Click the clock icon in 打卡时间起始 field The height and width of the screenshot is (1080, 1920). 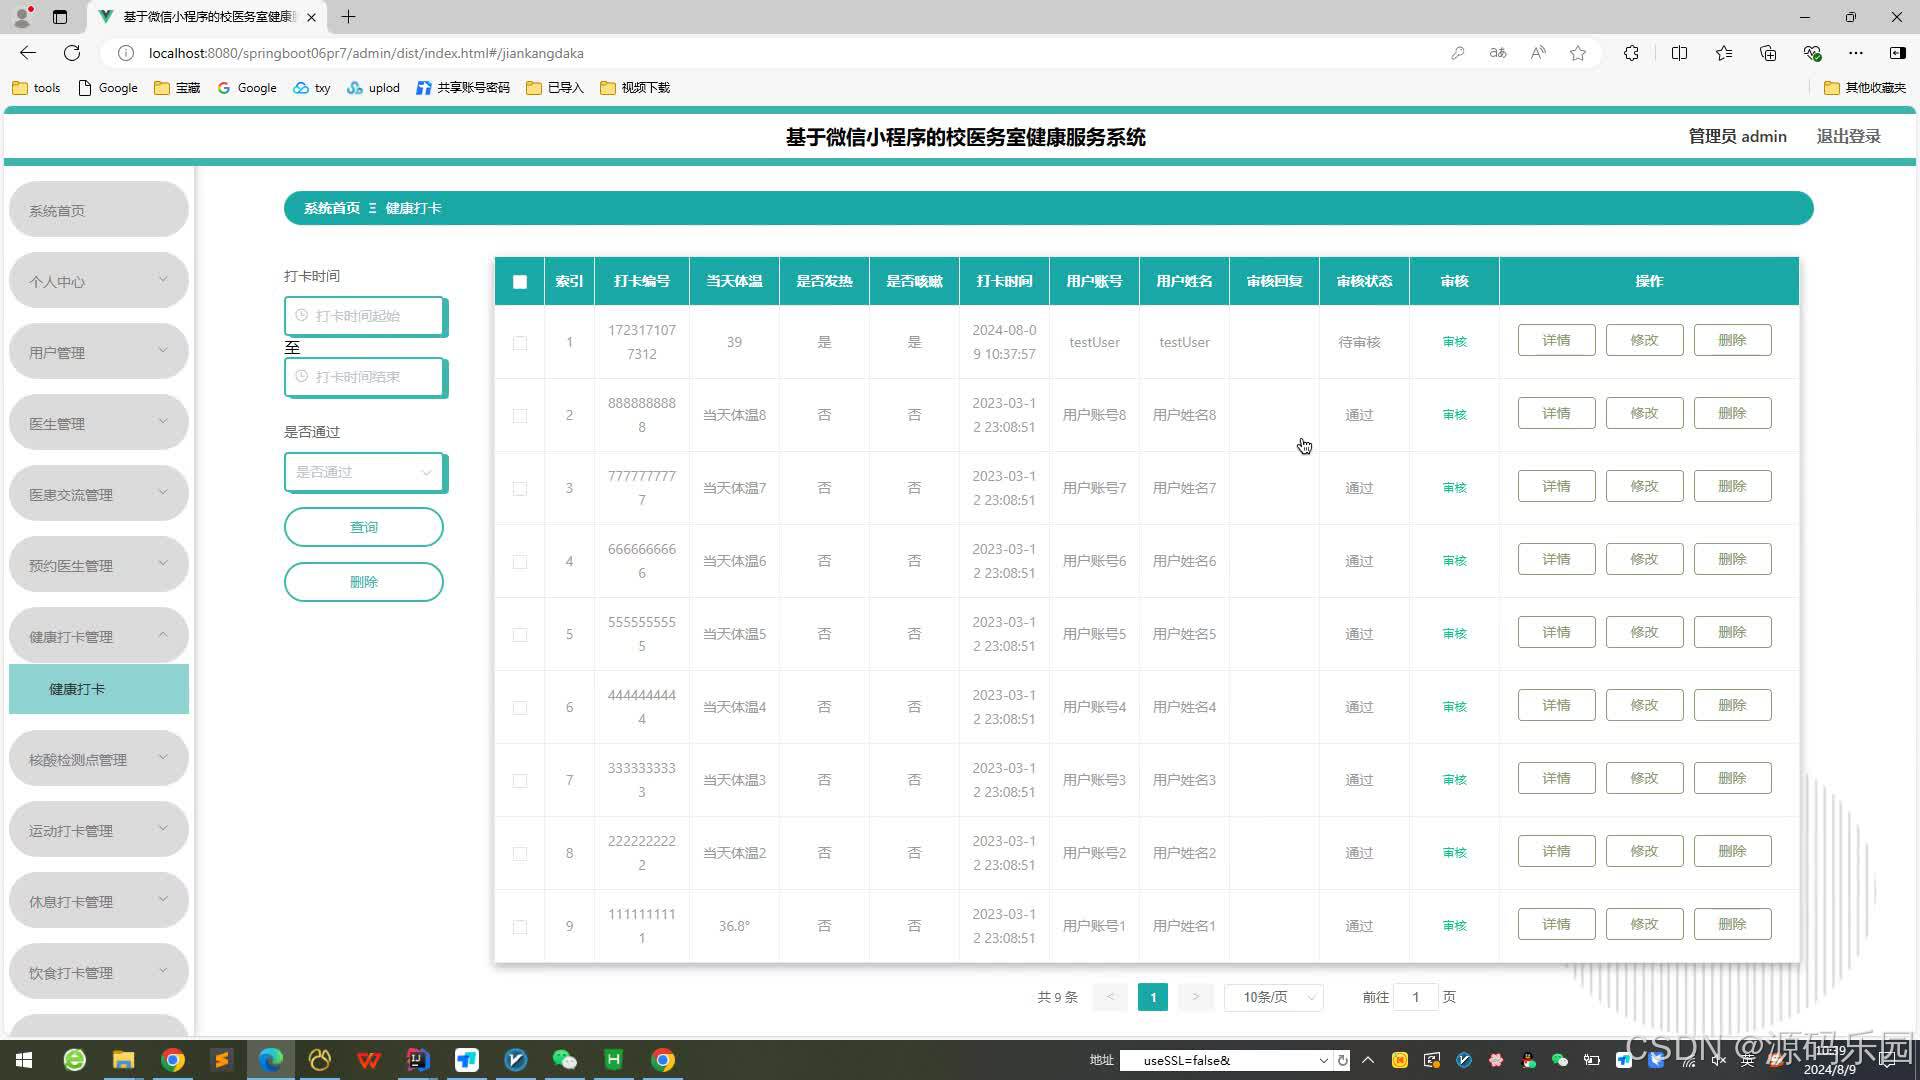pyautogui.click(x=303, y=316)
